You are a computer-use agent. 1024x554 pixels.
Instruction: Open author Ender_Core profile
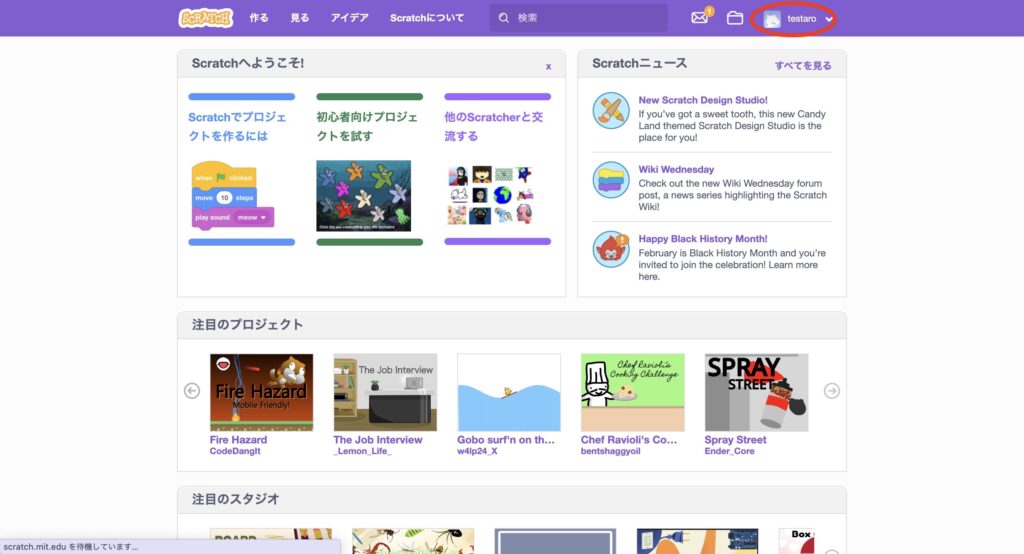729,451
